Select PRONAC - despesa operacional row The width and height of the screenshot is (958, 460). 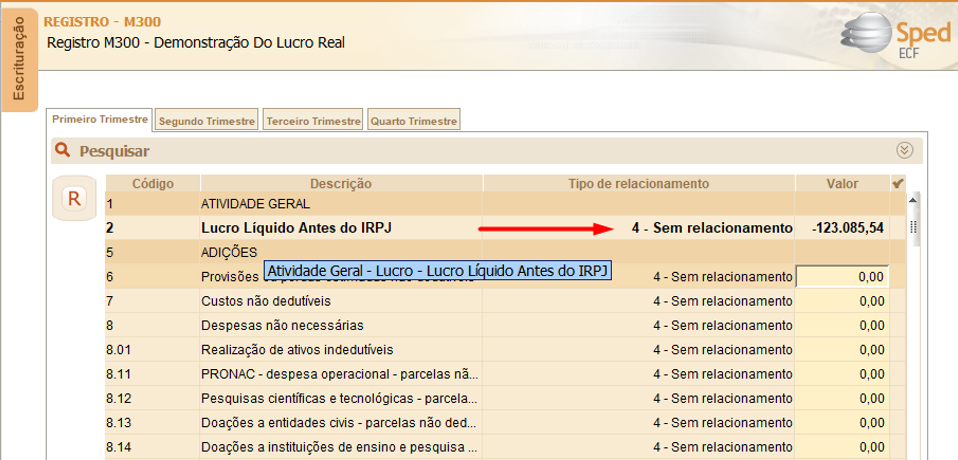pos(505,374)
